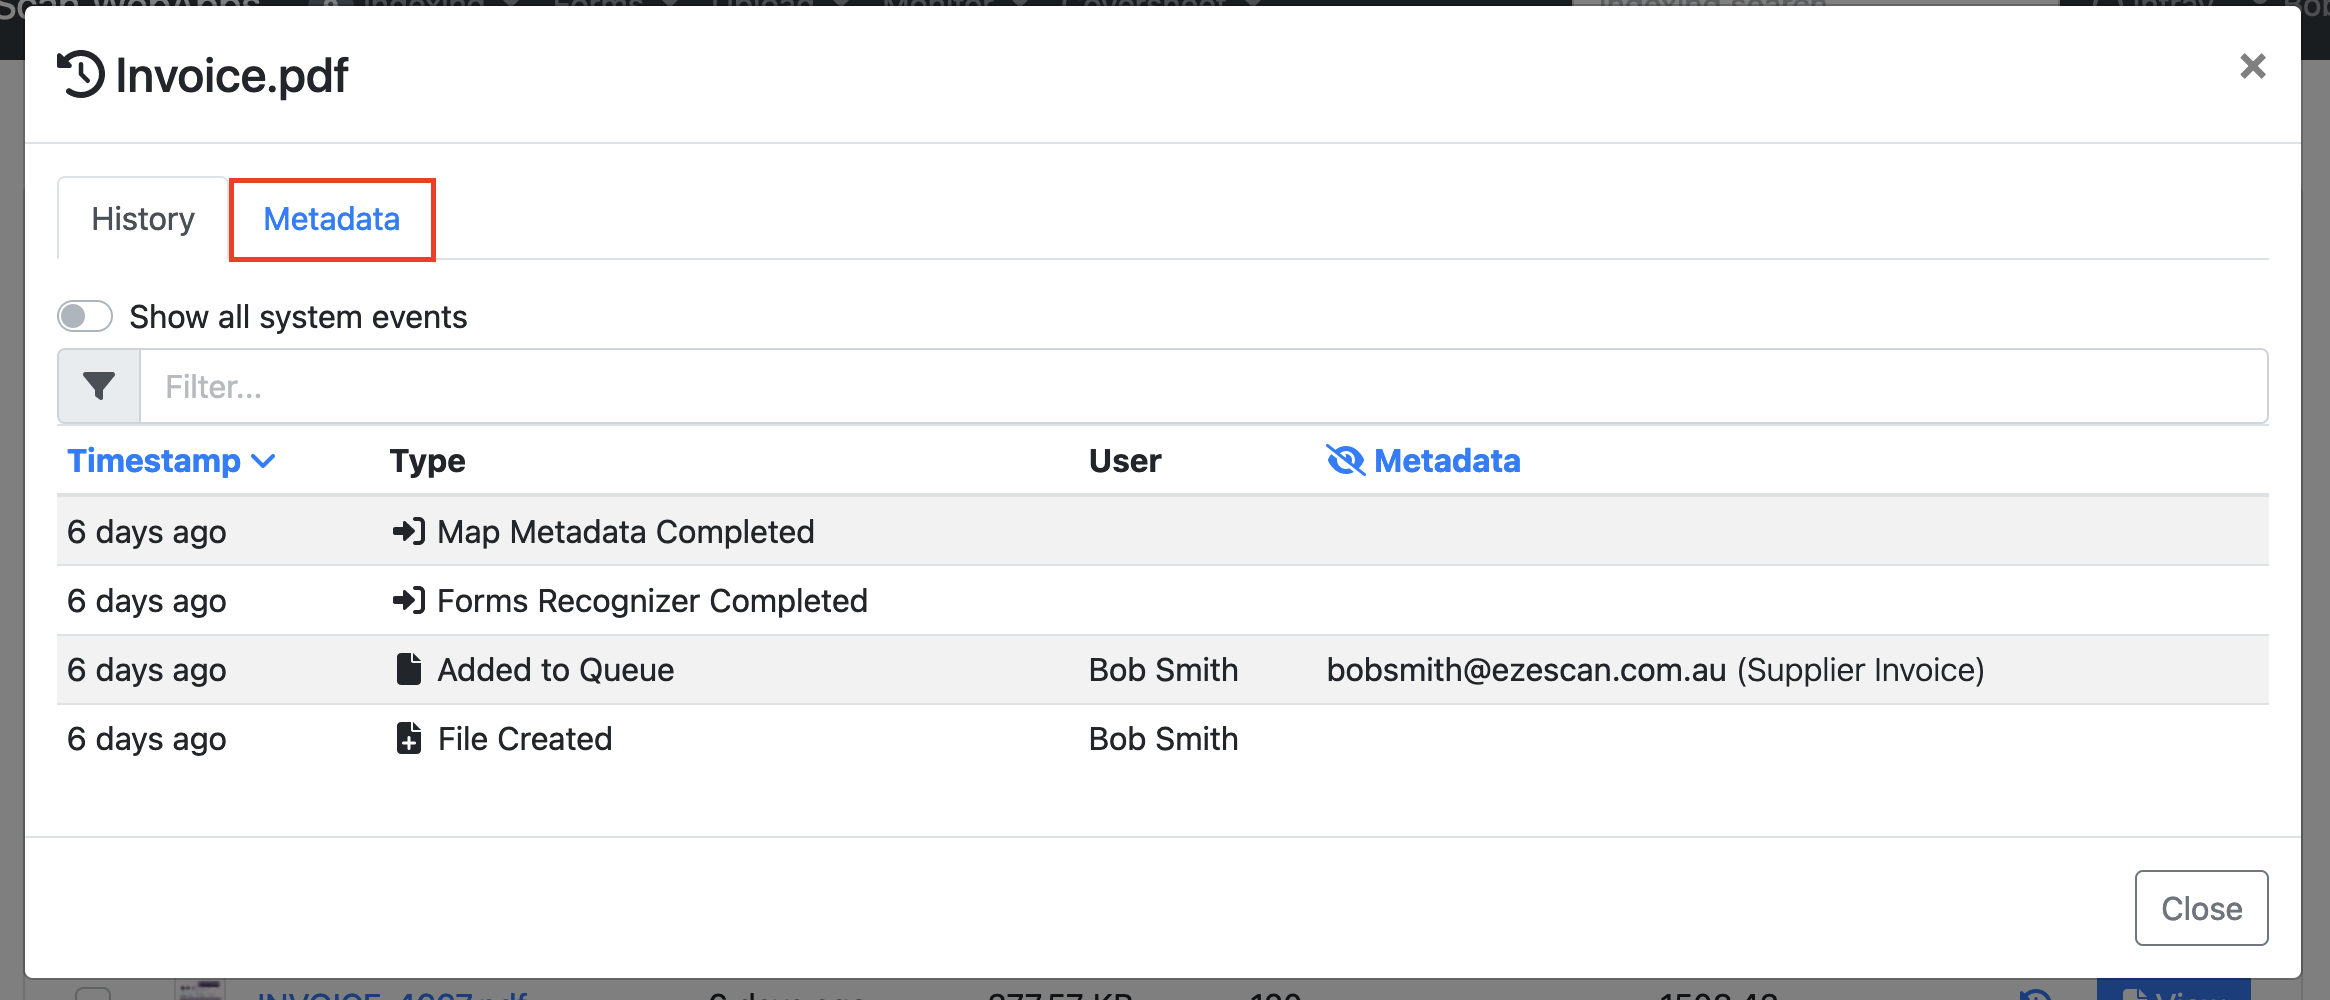The height and width of the screenshot is (1000, 2330).
Task: Click the Forms Recognizer Completed arrow icon
Action: coord(408,600)
